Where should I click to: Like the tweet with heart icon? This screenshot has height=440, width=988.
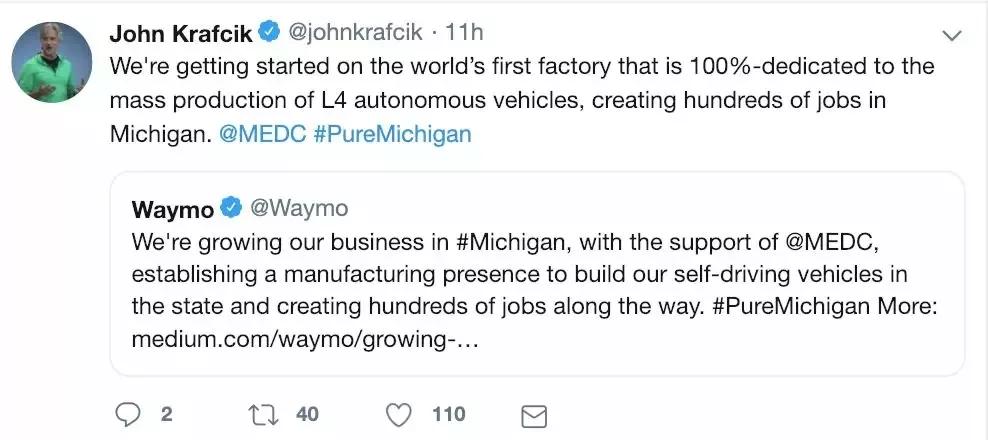[399, 414]
